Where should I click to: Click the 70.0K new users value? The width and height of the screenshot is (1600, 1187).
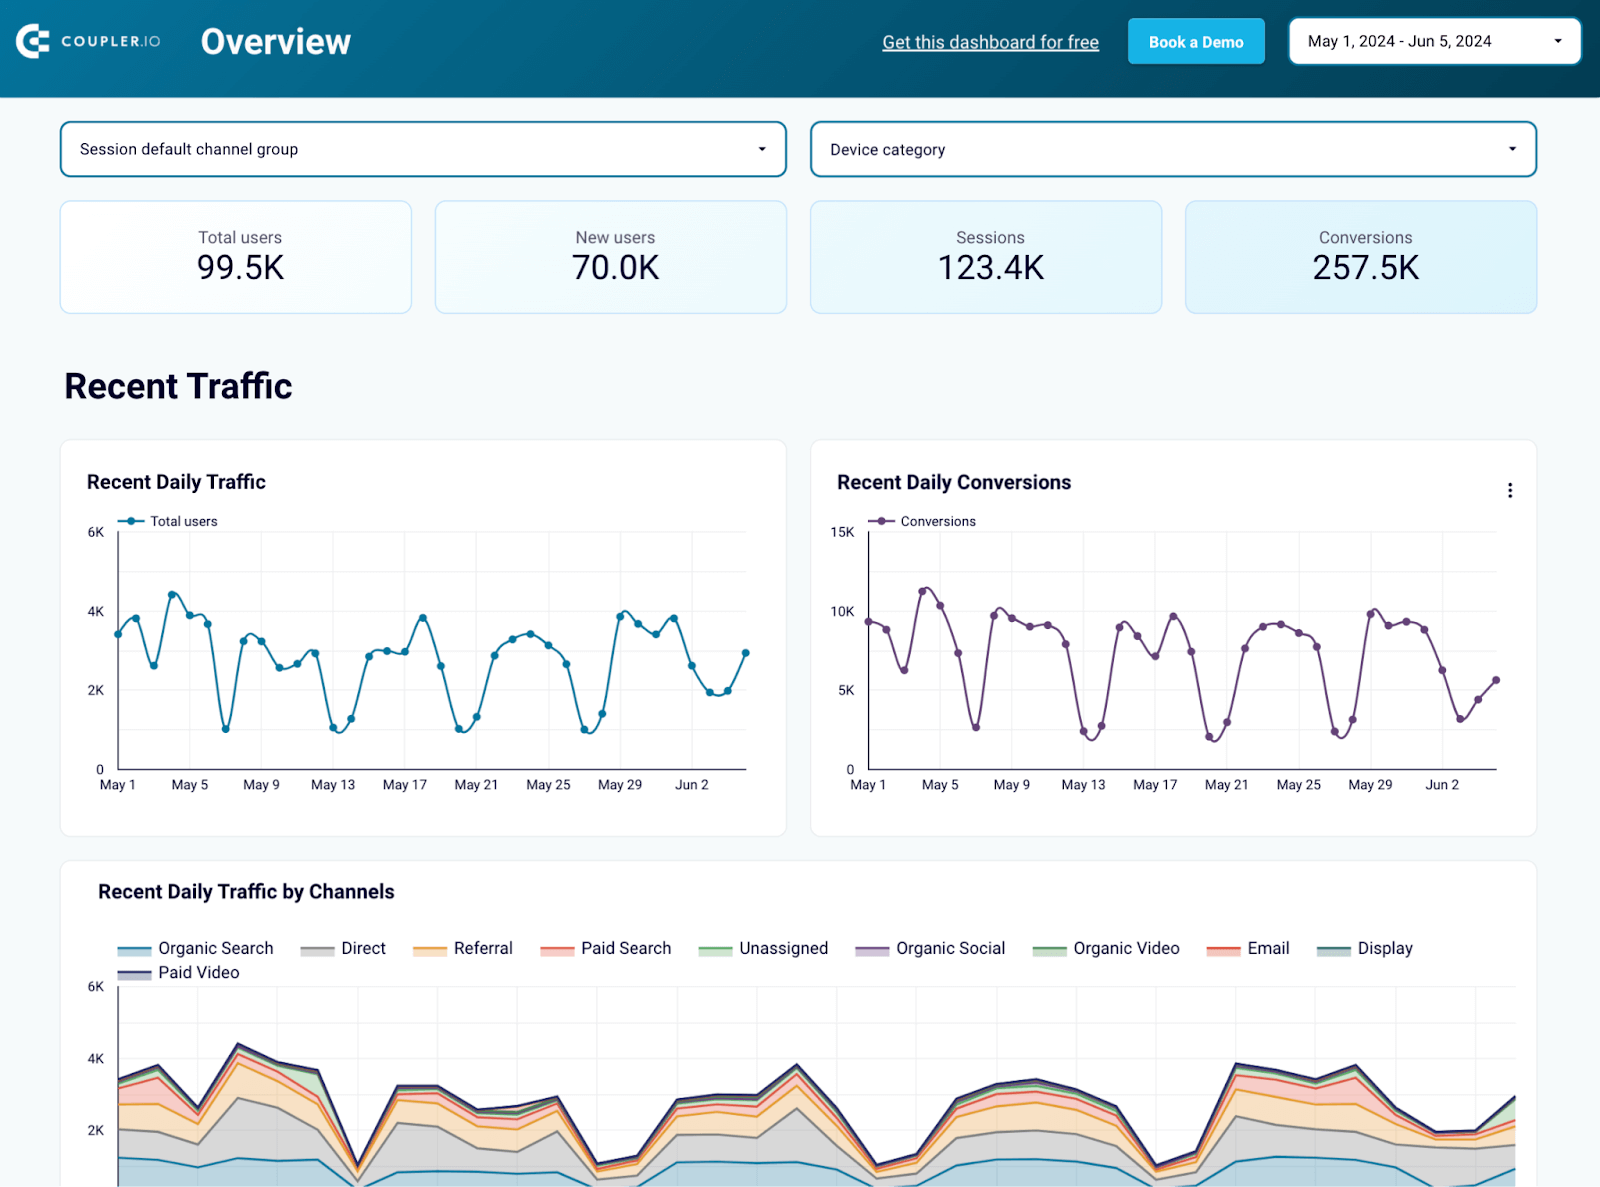(615, 268)
